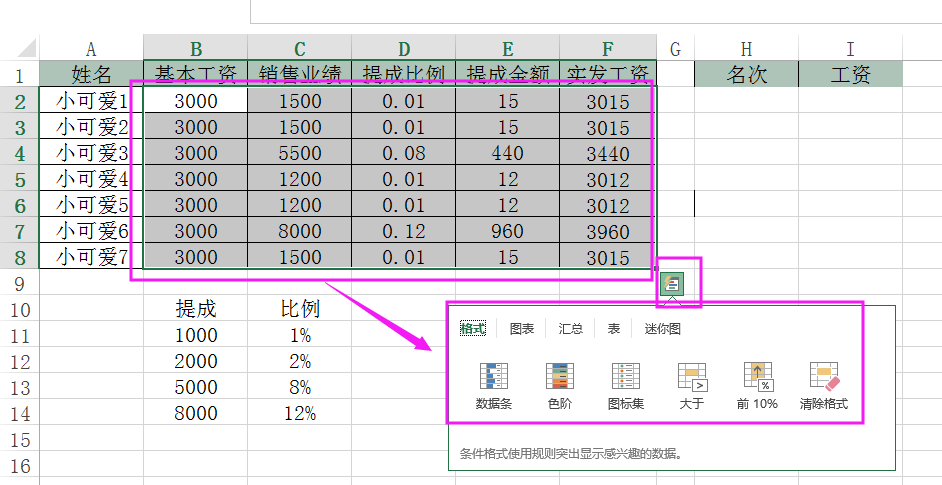Apply Top 10% (前 10%) formatting
Viewport: 942px width, 485px height.
coord(757,386)
